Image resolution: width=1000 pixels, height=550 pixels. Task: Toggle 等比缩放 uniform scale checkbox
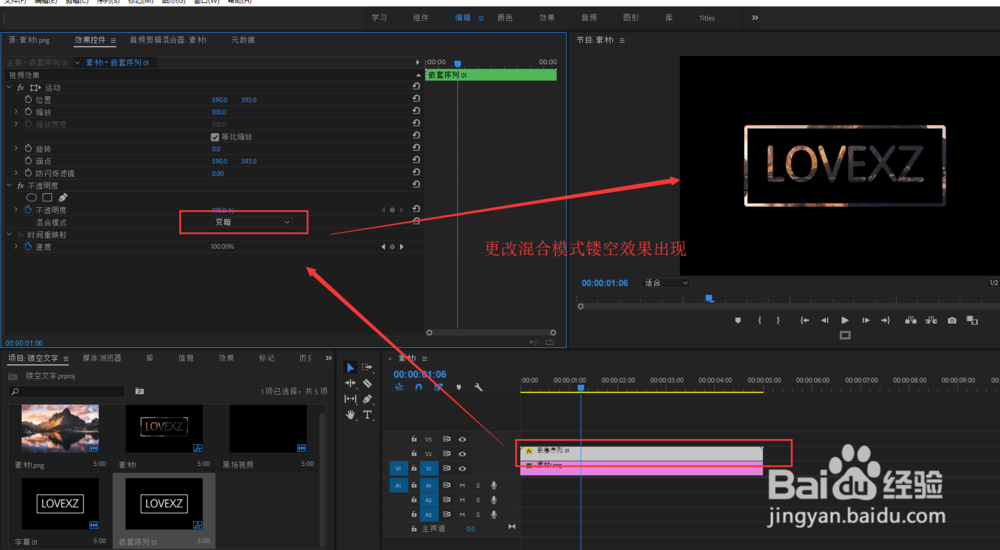click(215, 137)
